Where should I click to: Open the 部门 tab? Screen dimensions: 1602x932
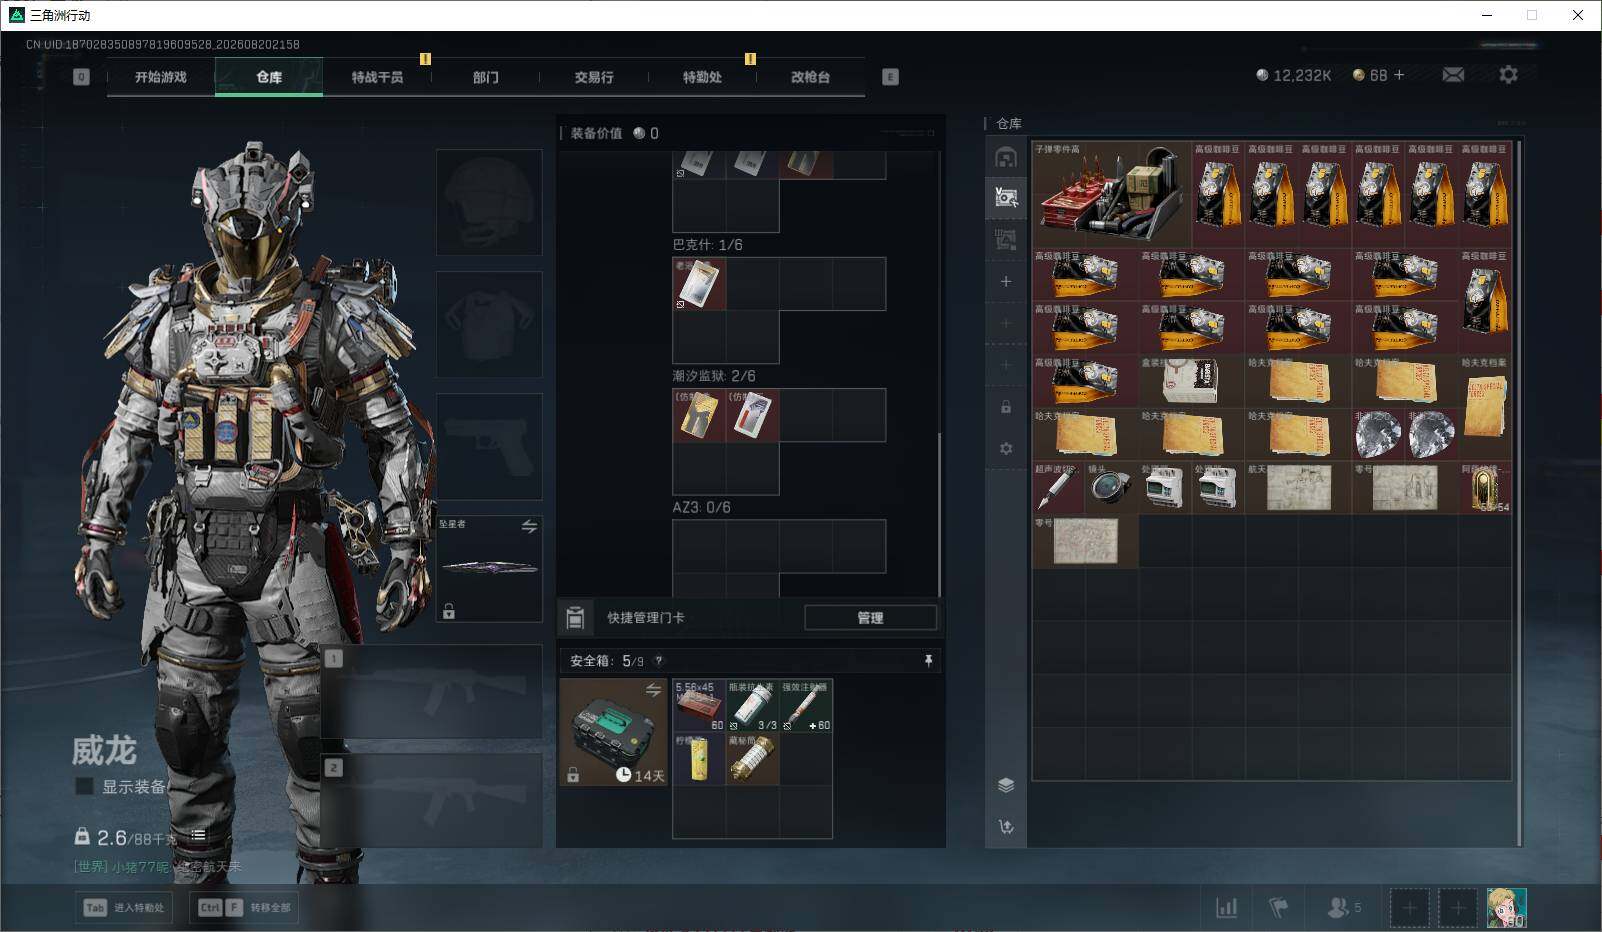point(486,77)
